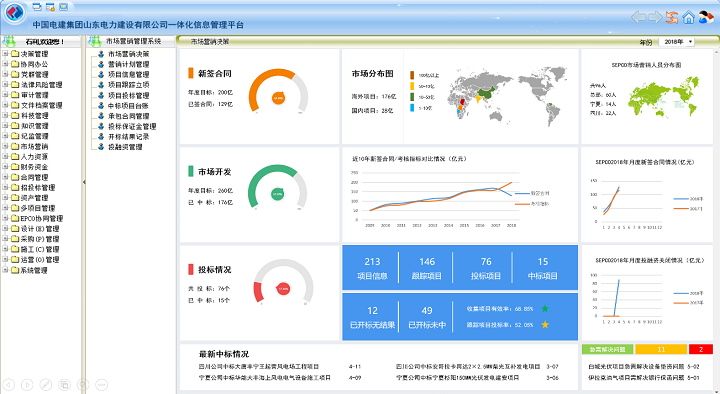
Task: Select 财务资金 folder in the left tree
Action: click(x=34, y=167)
